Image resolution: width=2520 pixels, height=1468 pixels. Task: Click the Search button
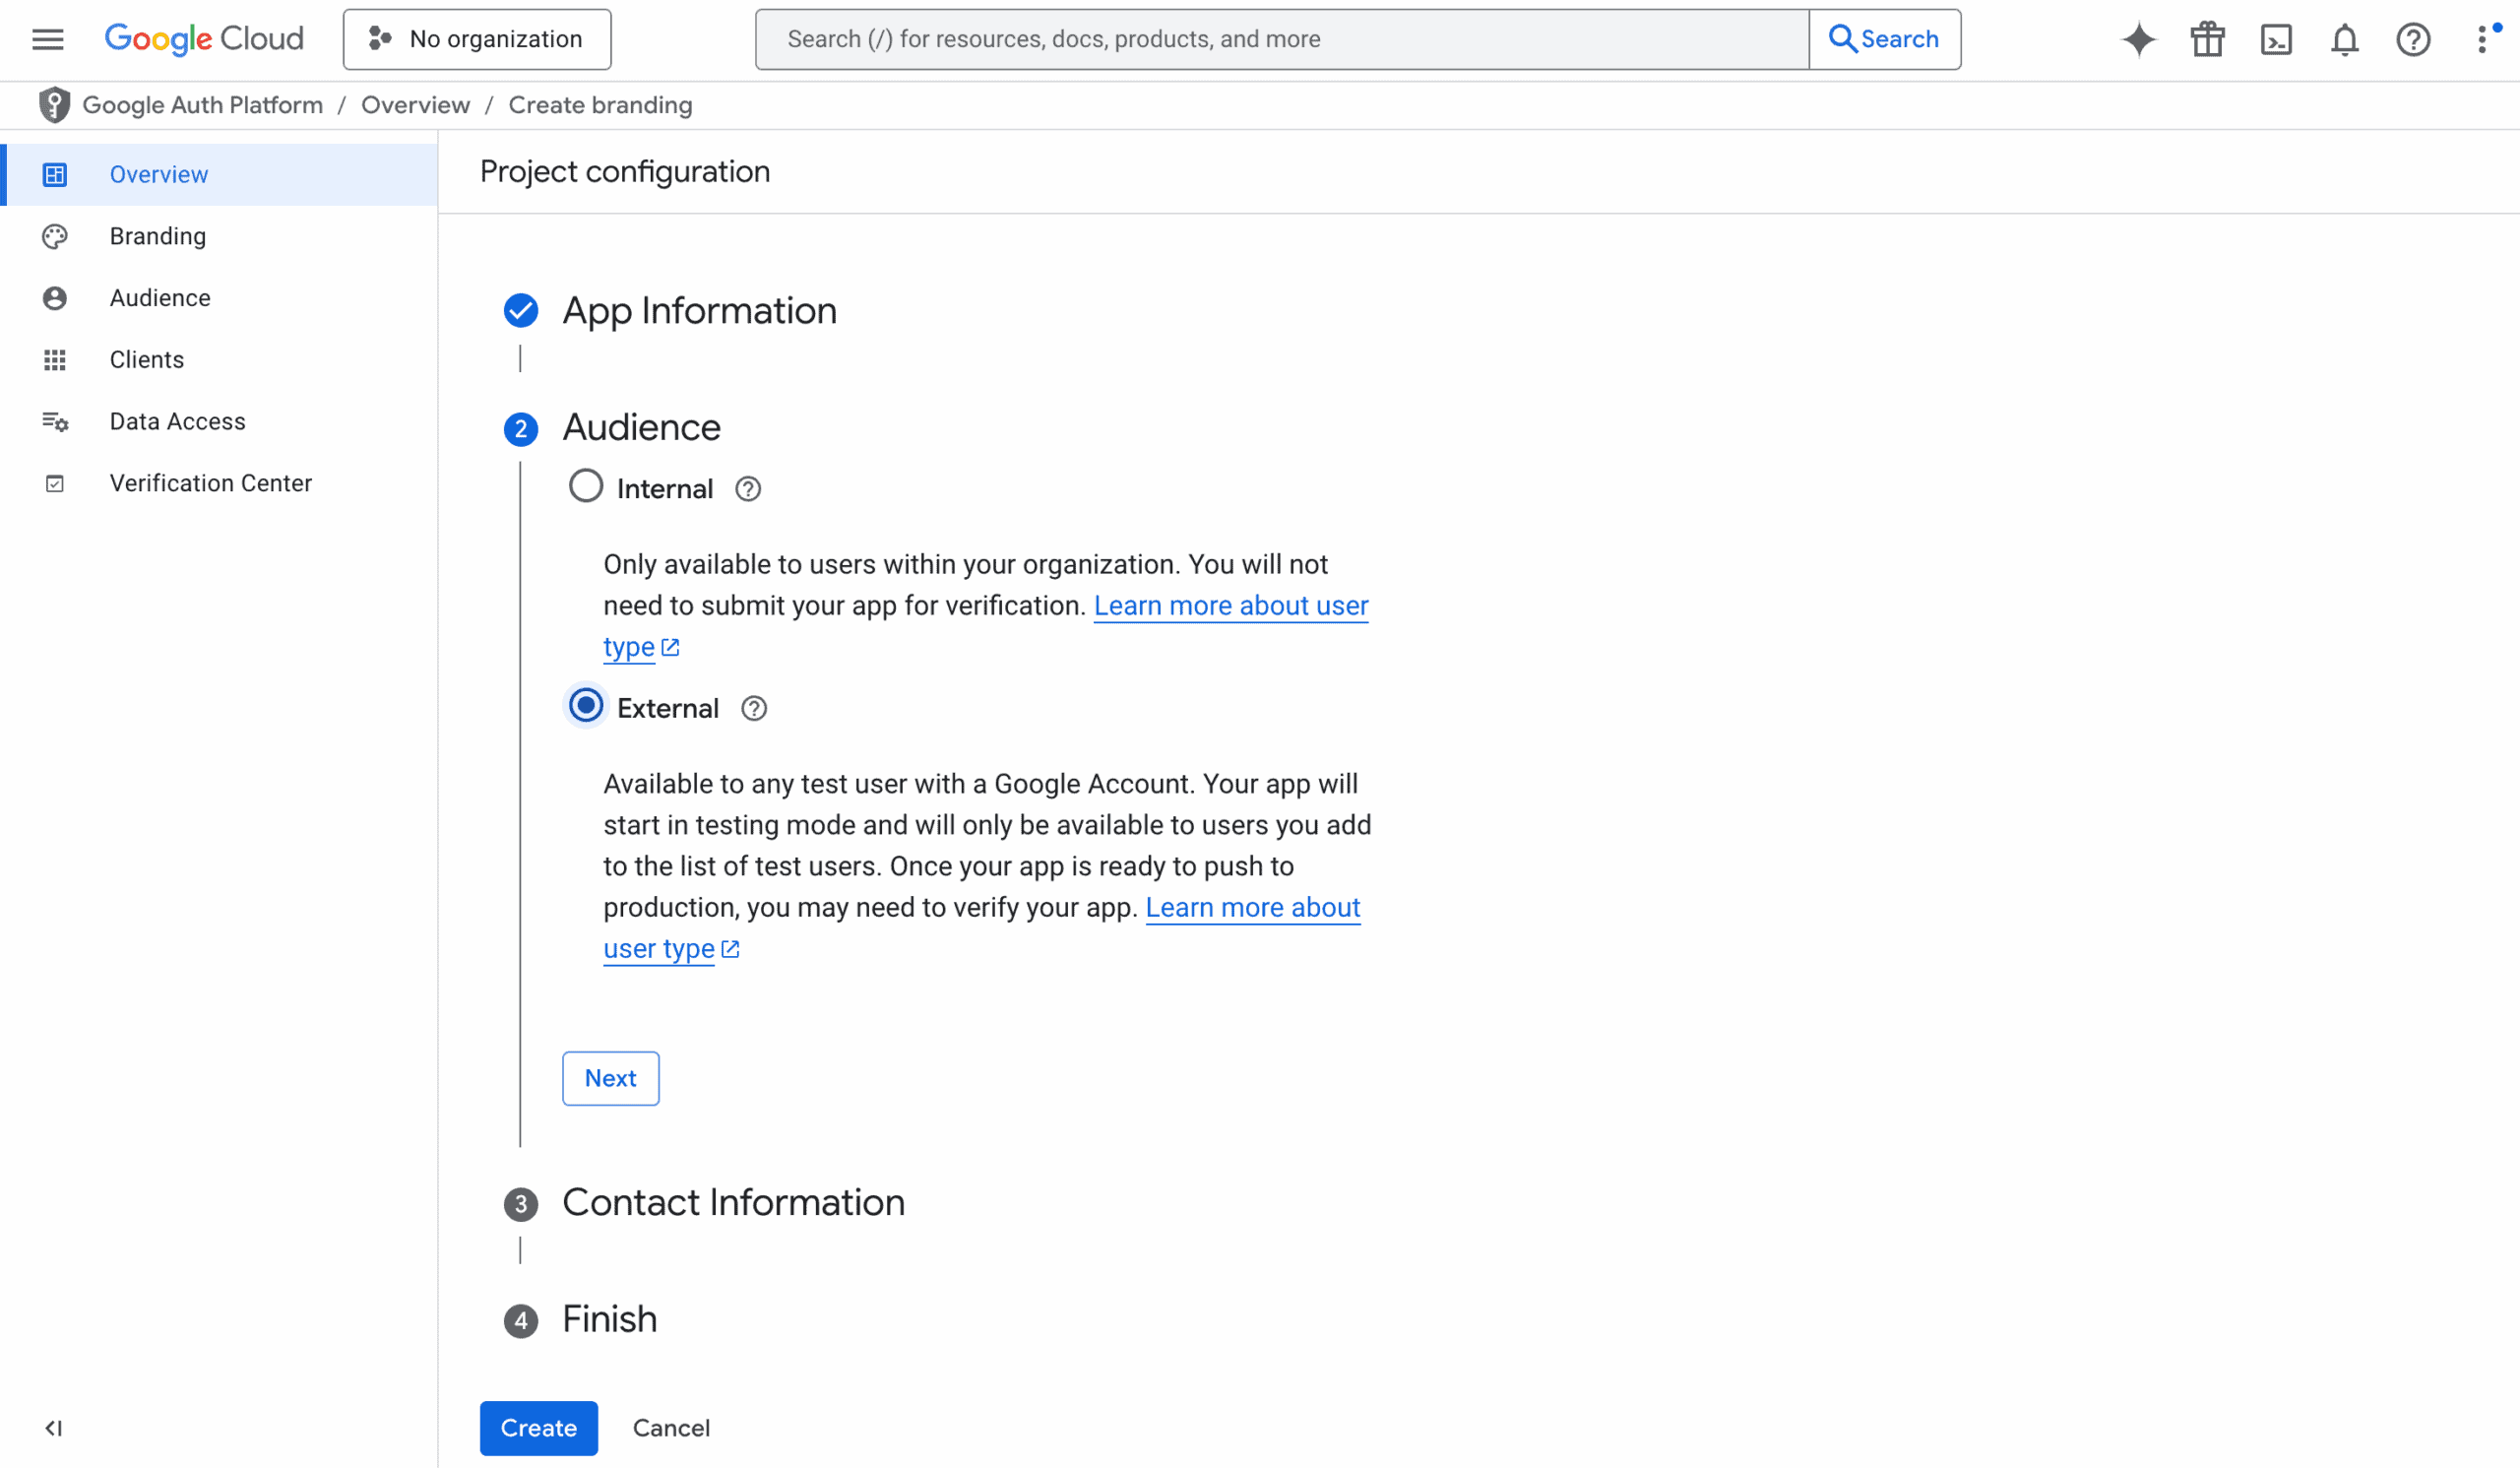(x=1884, y=39)
